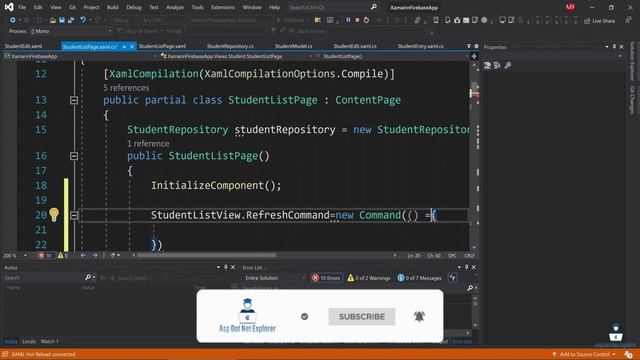Viewport: 640px width, 360px height.
Task: Restart debugging using the restart icon
Action: 366,20
